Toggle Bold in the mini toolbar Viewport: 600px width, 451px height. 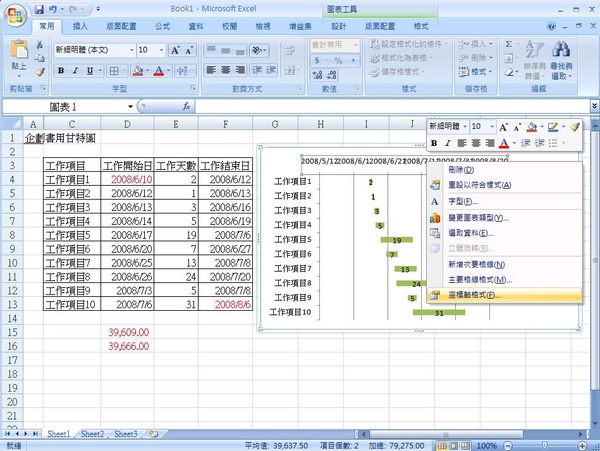[434, 143]
